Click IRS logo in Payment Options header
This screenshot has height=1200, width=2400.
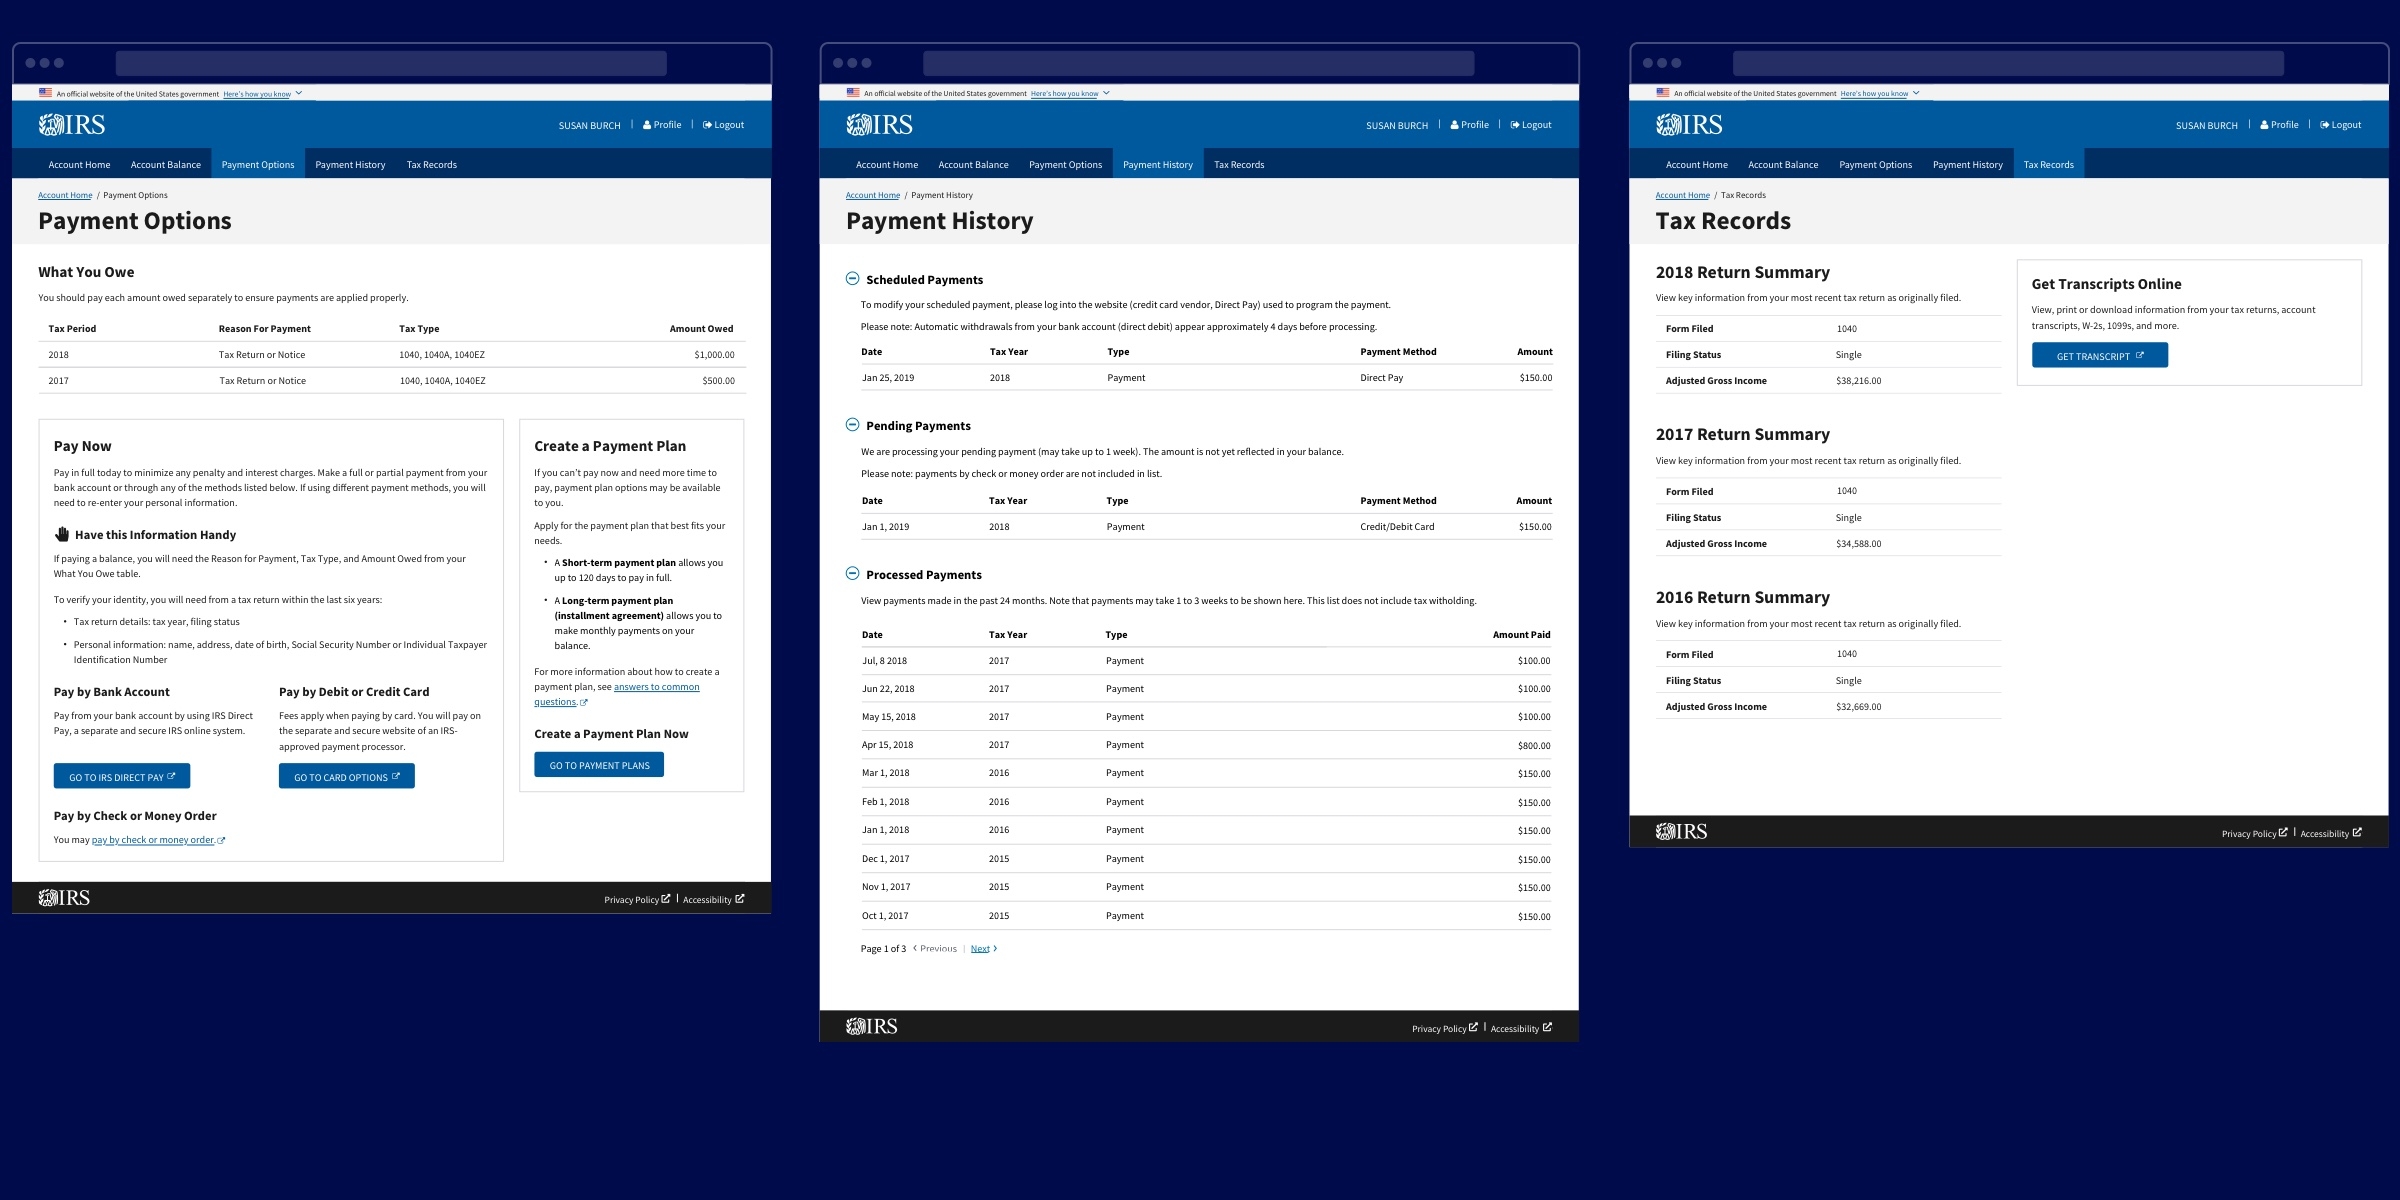tap(72, 125)
